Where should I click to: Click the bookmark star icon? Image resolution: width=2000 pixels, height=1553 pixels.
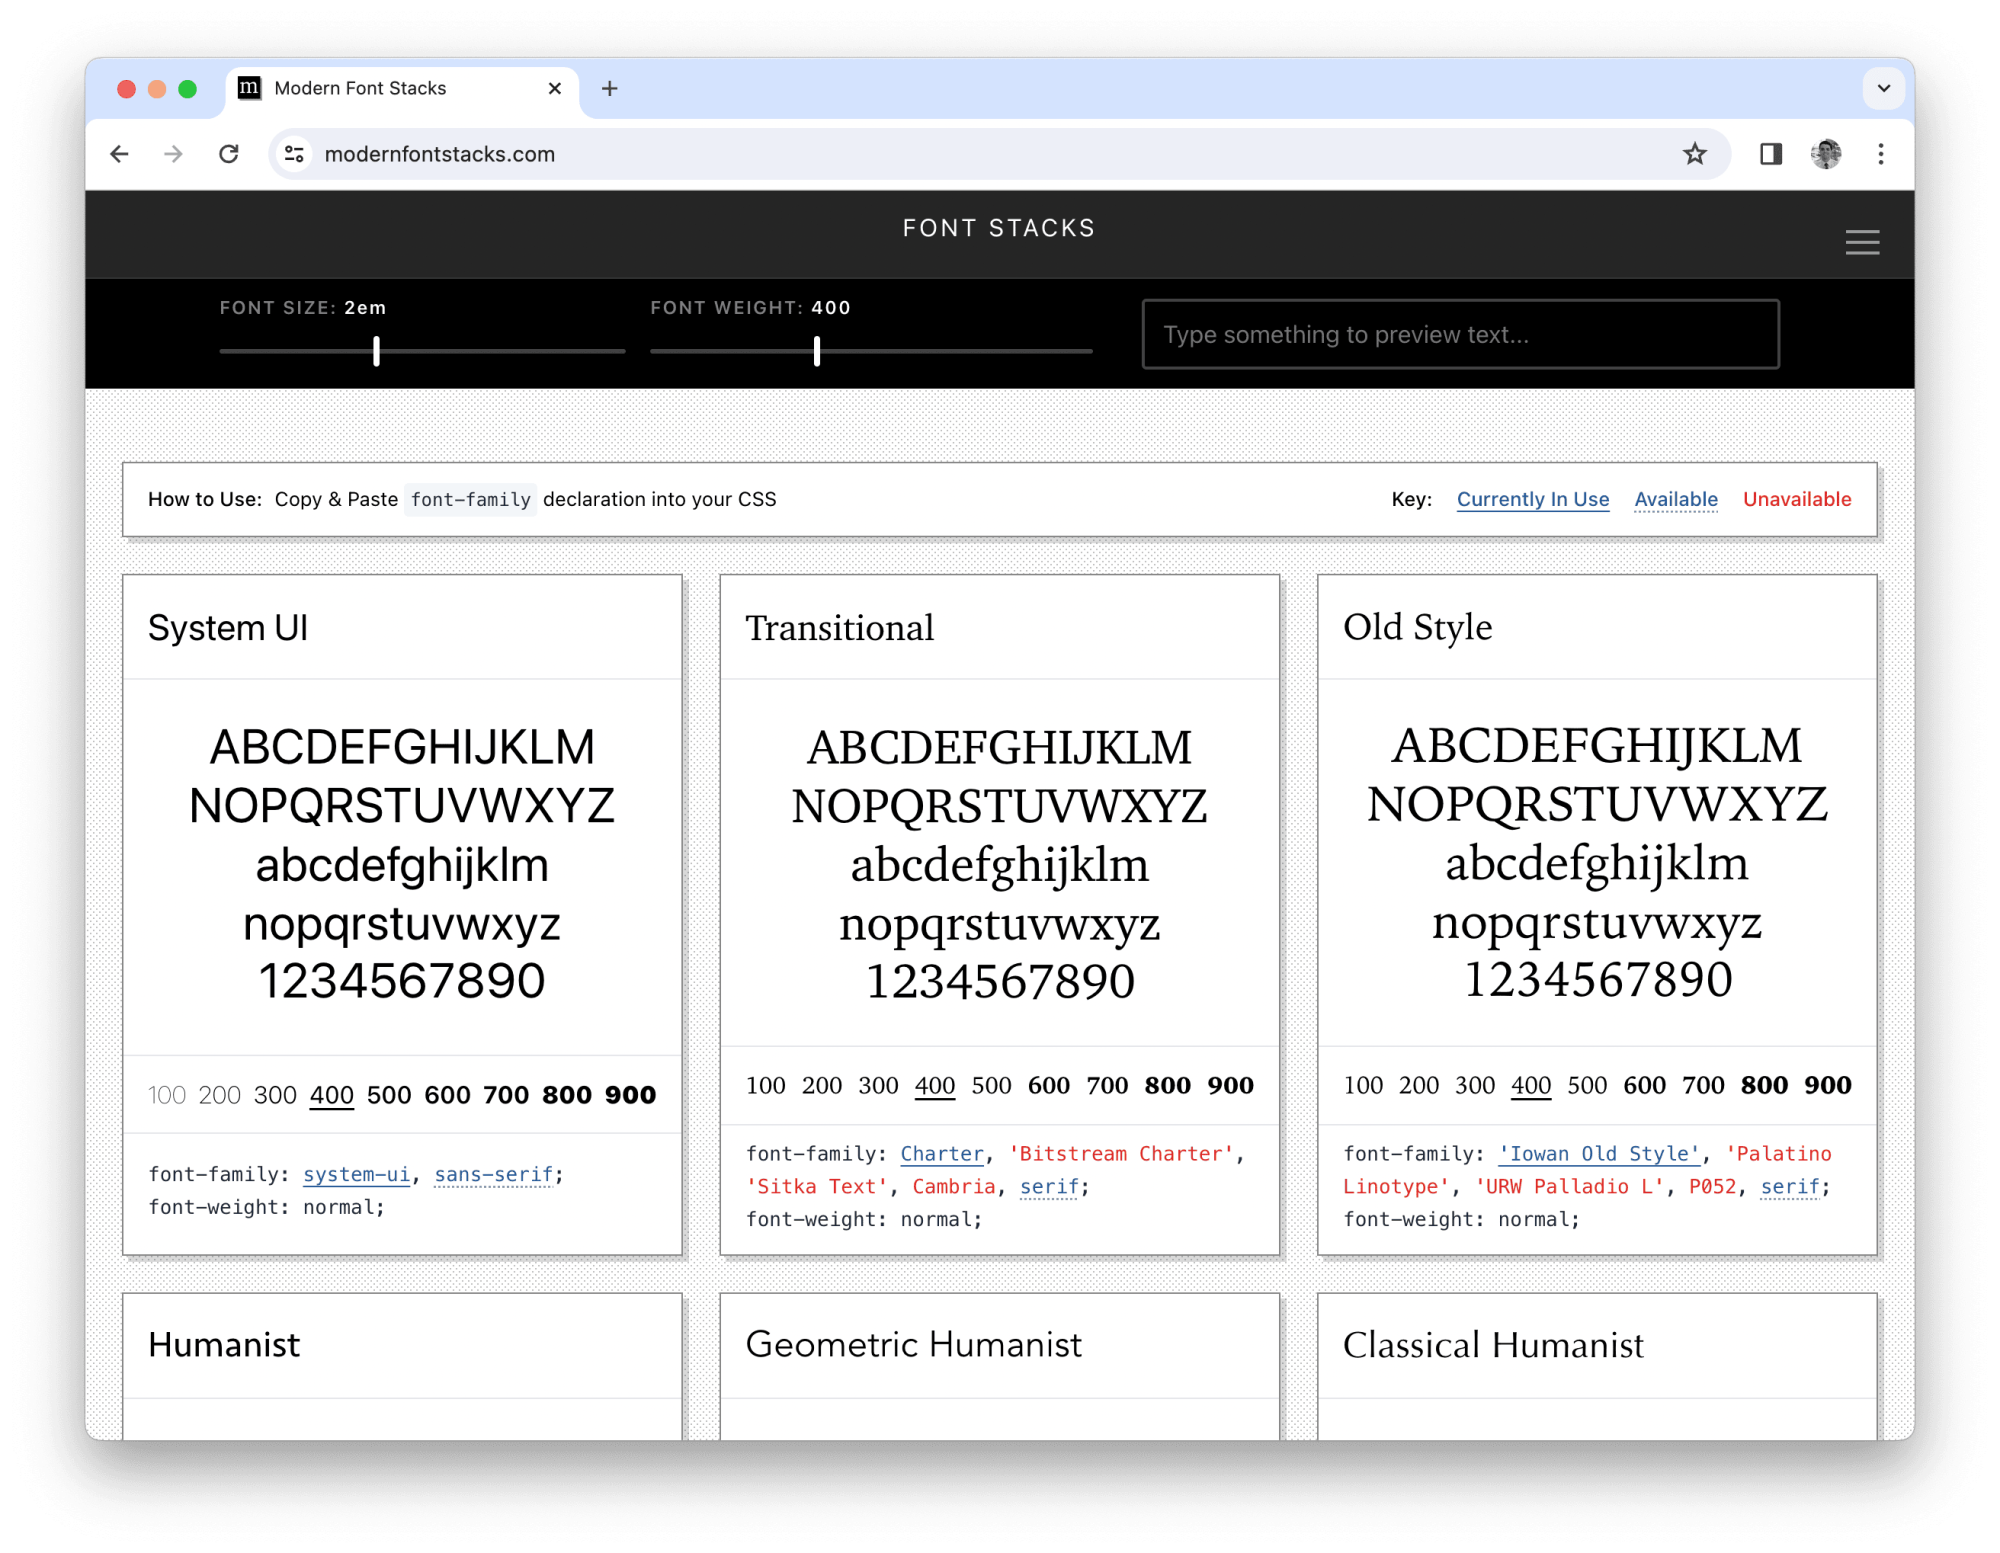click(x=1694, y=154)
